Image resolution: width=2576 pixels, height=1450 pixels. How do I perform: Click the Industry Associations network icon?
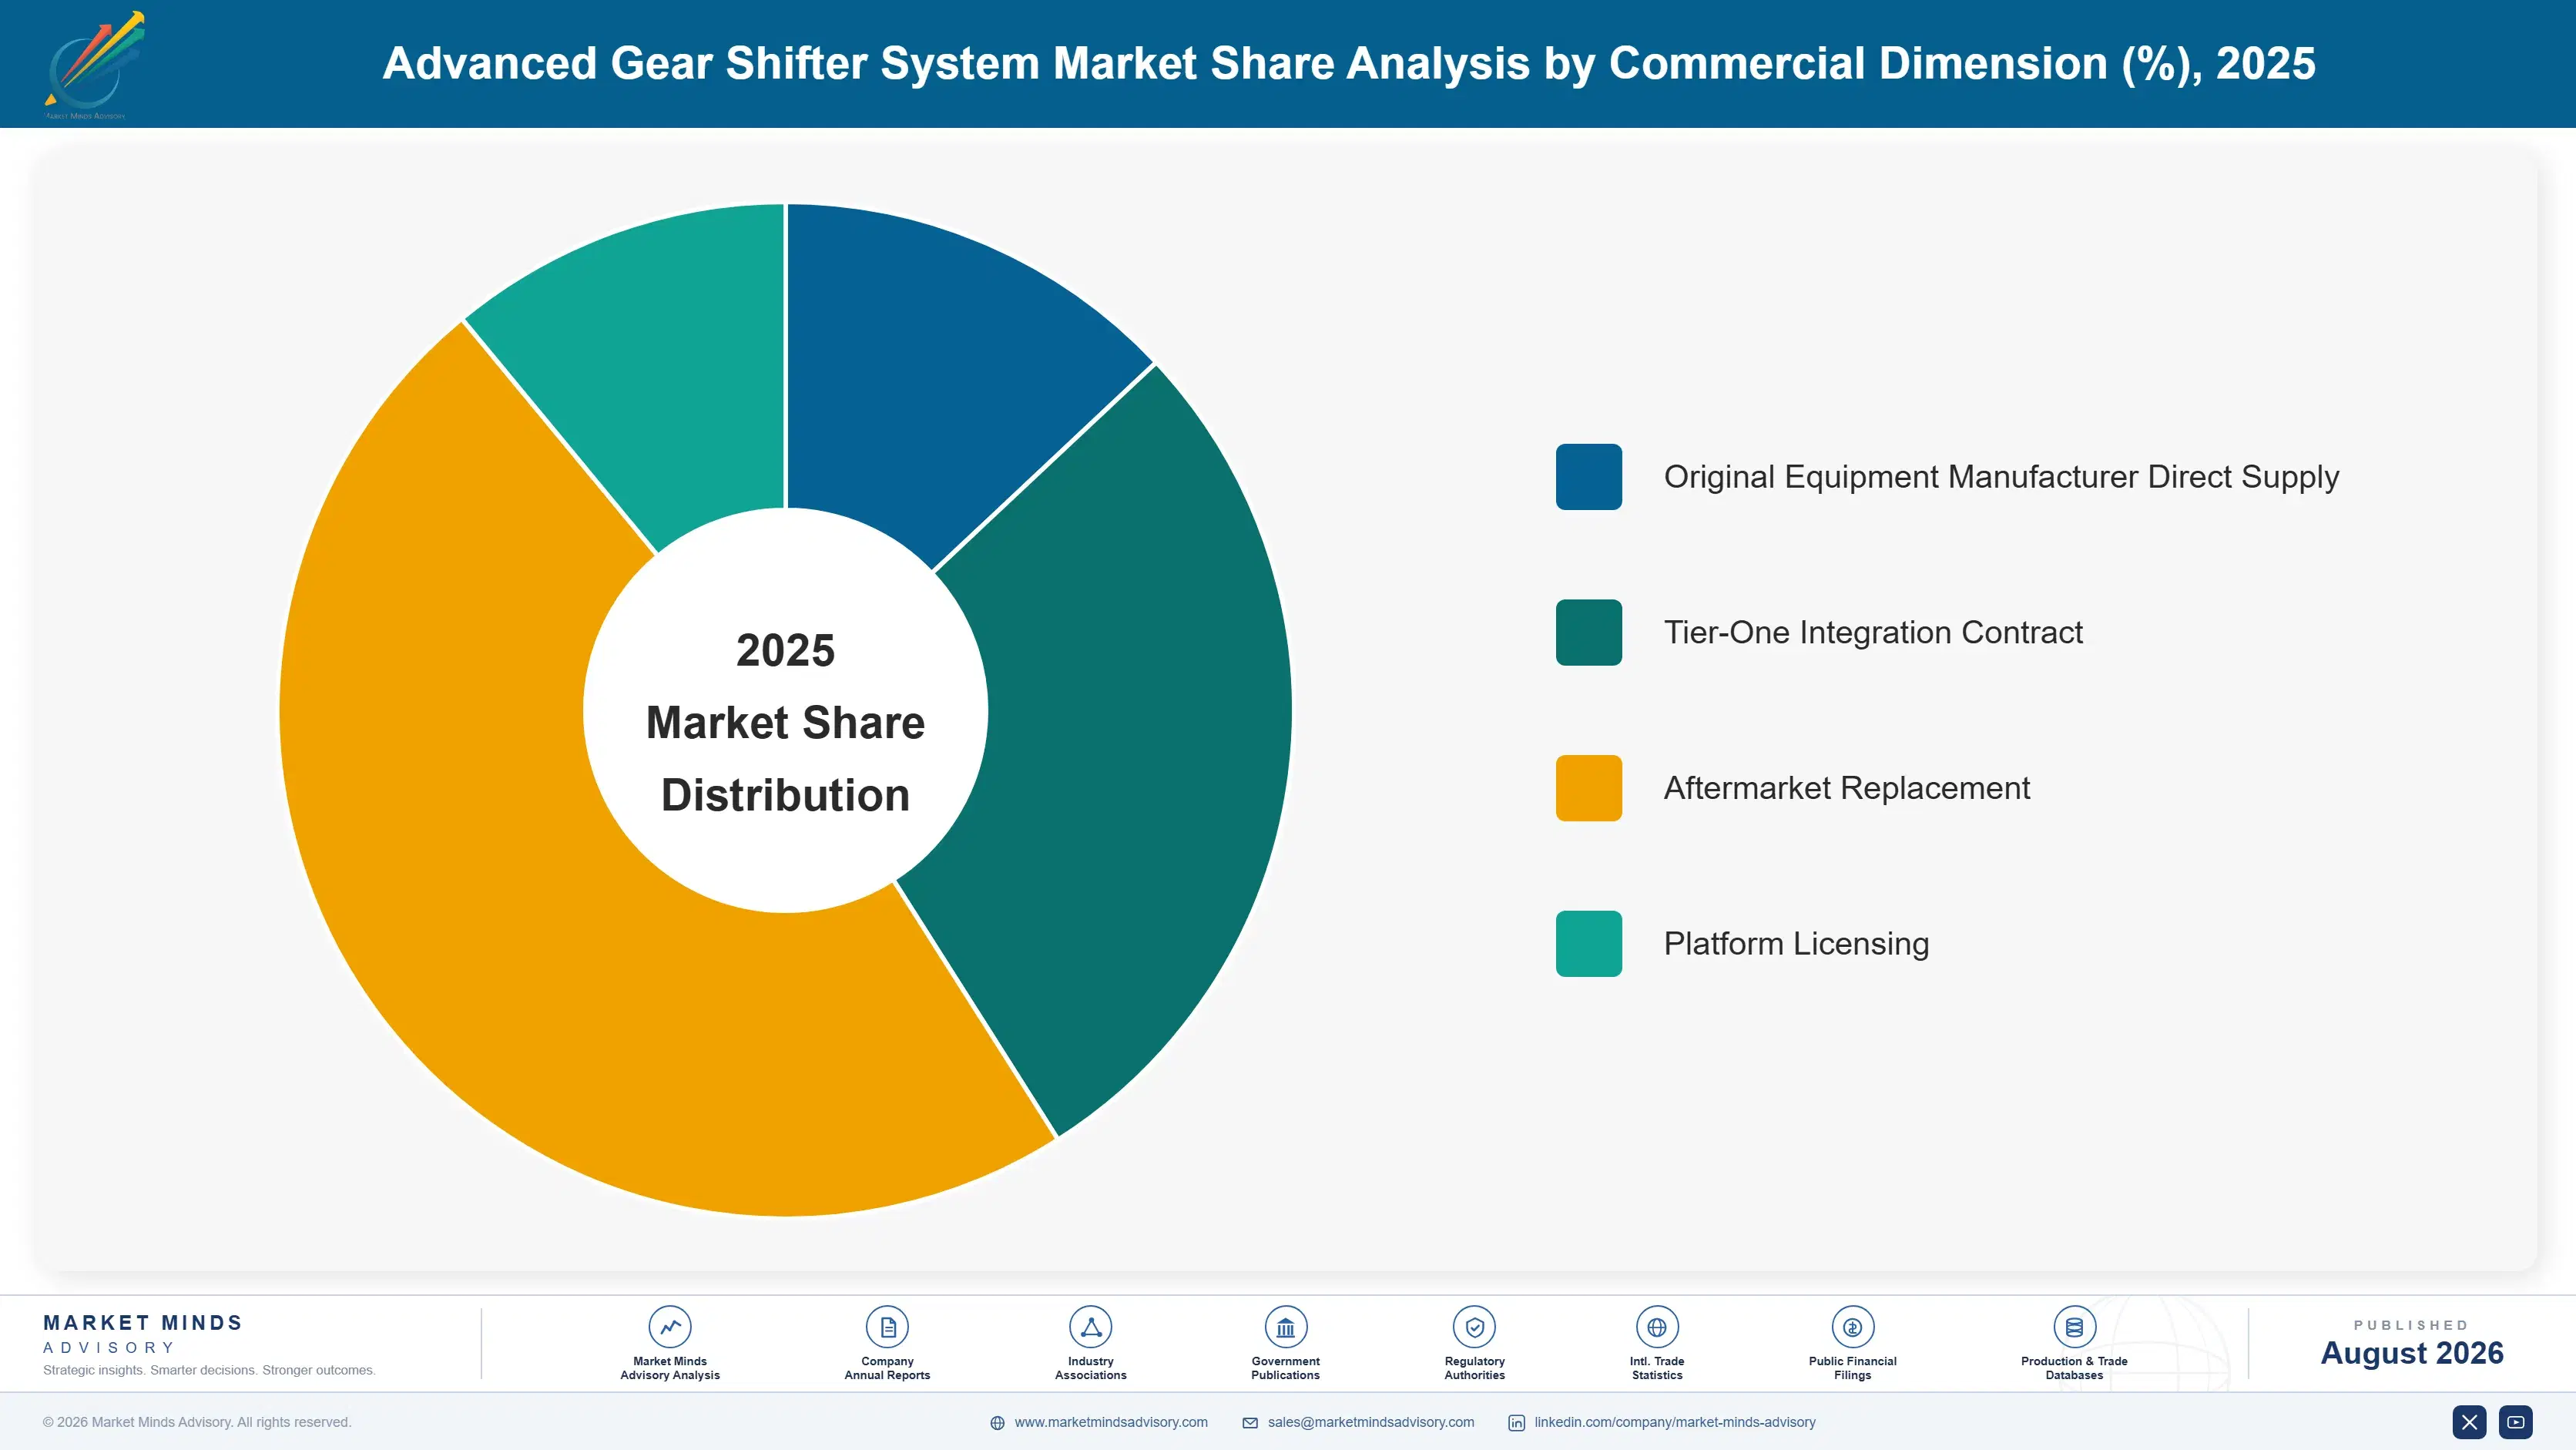[1090, 1327]
